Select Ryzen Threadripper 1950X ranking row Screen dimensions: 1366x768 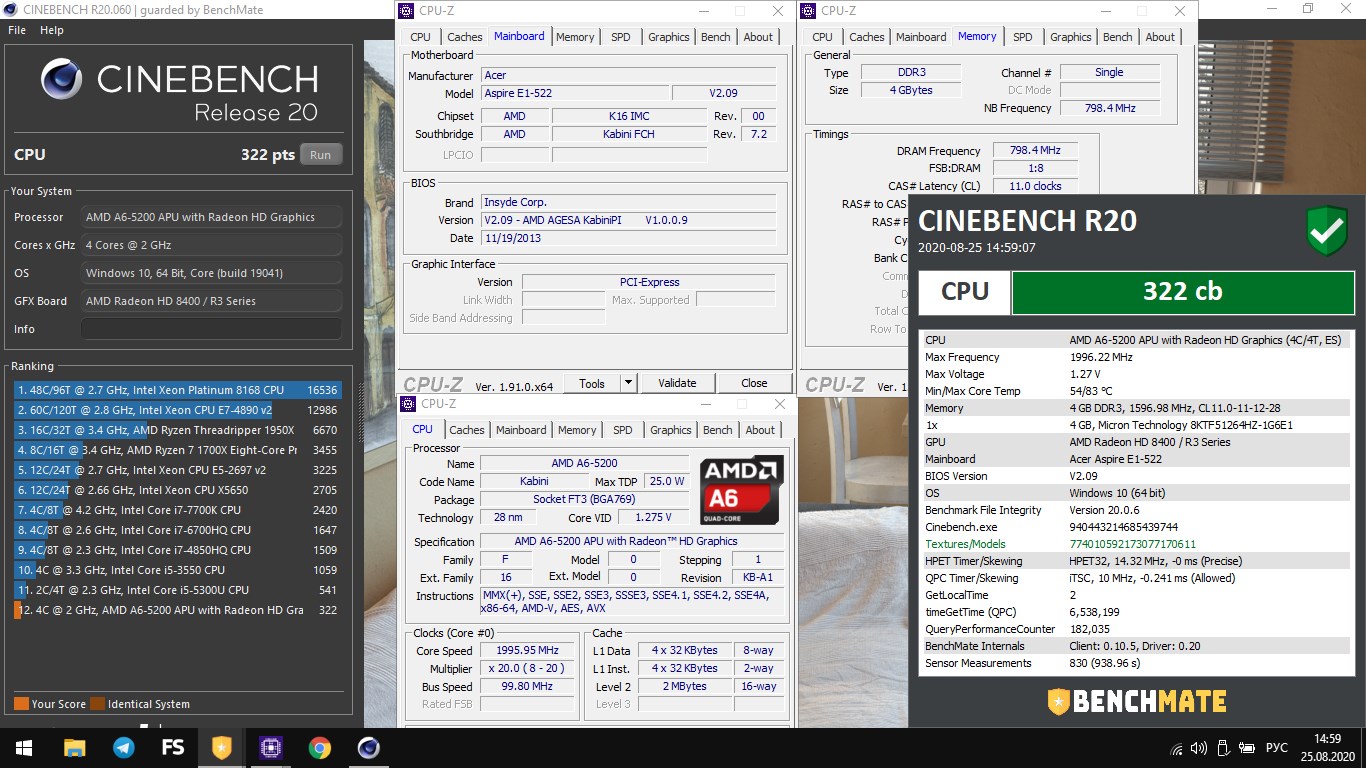[177, 430]
